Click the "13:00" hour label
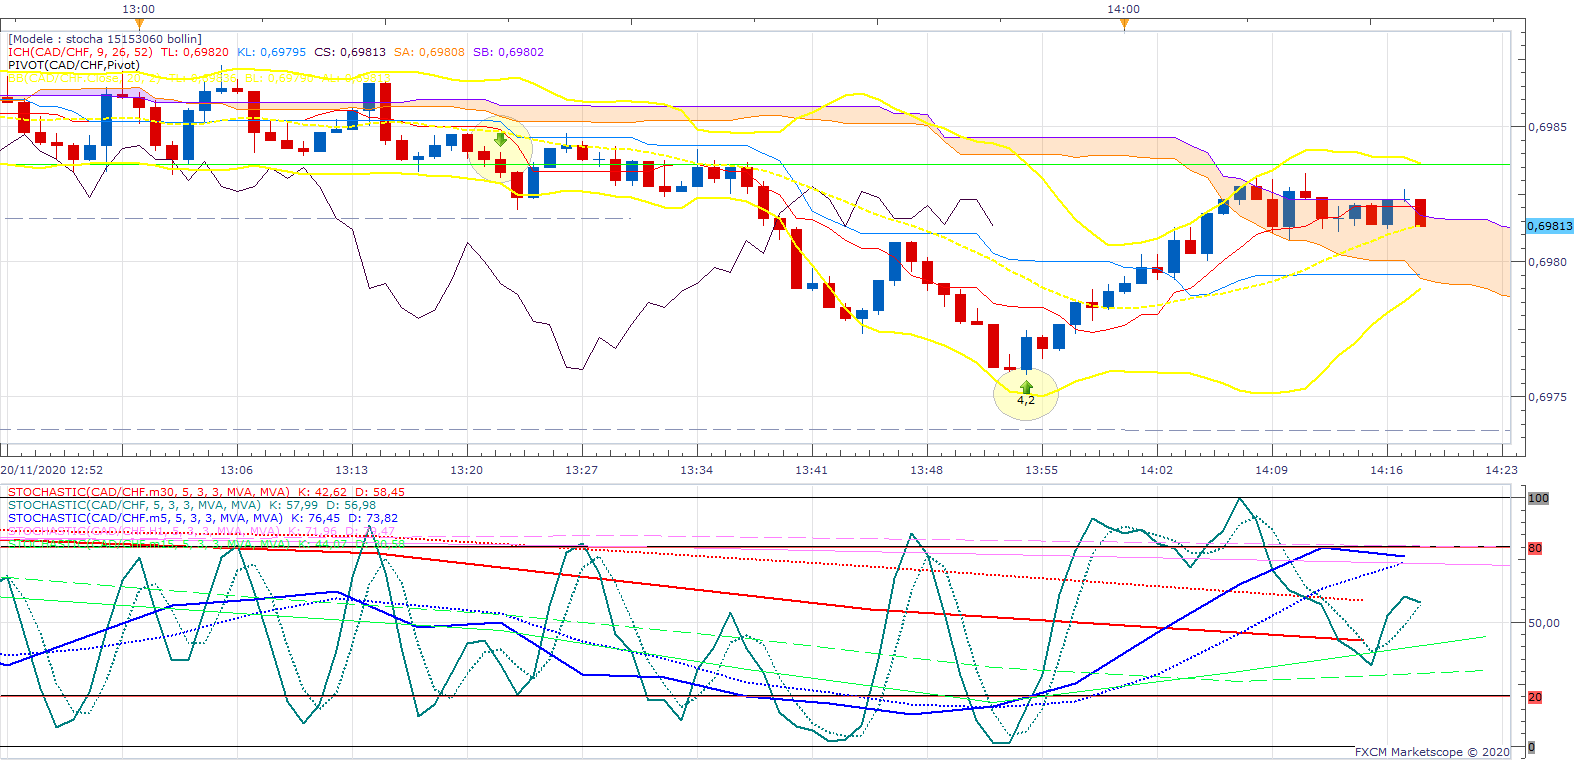Viewport: 1583px width, 760px height. (138, 9)
